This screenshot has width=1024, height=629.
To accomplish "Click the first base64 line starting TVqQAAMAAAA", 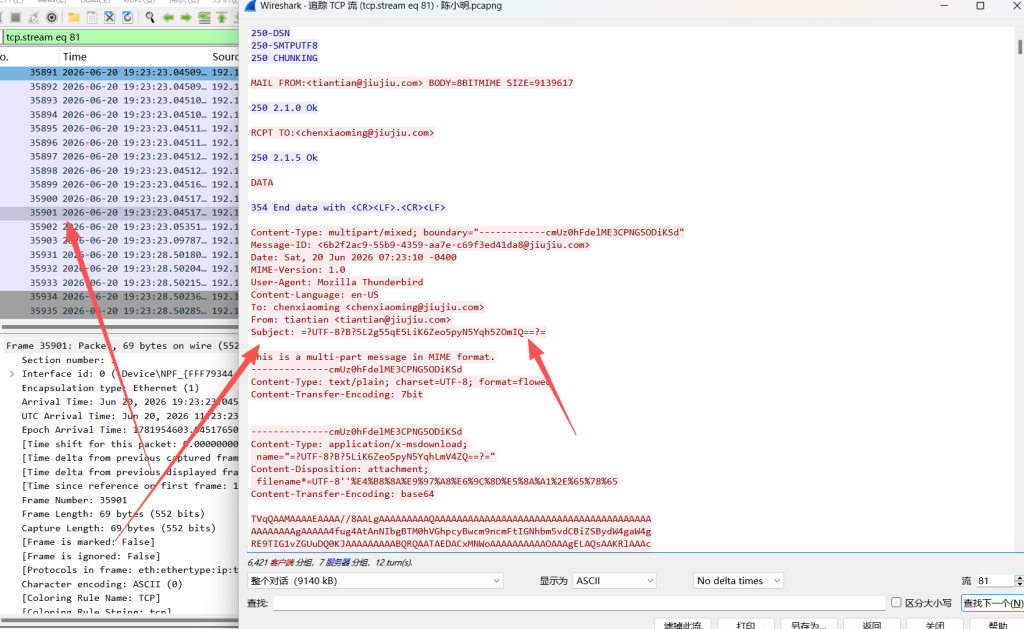I will pyautogui.click(x=451, y=519).
